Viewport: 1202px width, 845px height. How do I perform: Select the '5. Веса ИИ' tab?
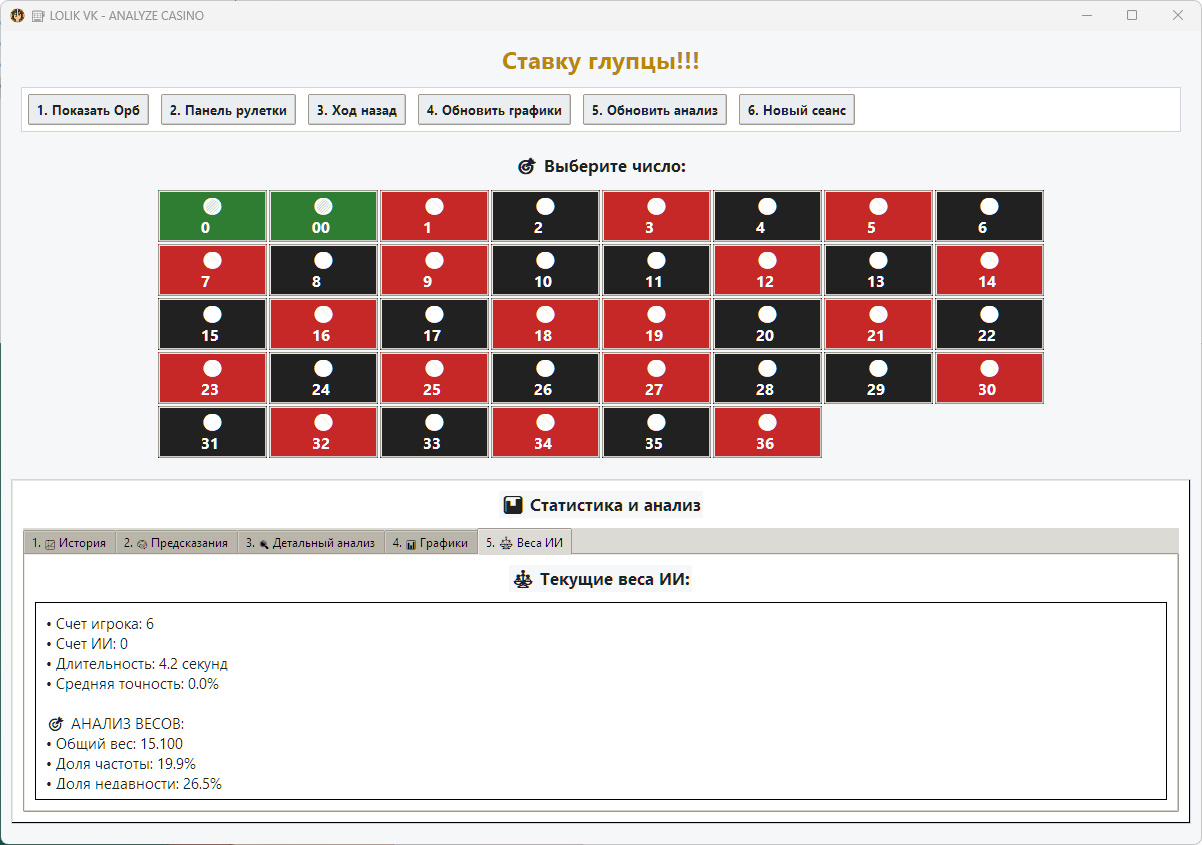click(x=525, y=542)
